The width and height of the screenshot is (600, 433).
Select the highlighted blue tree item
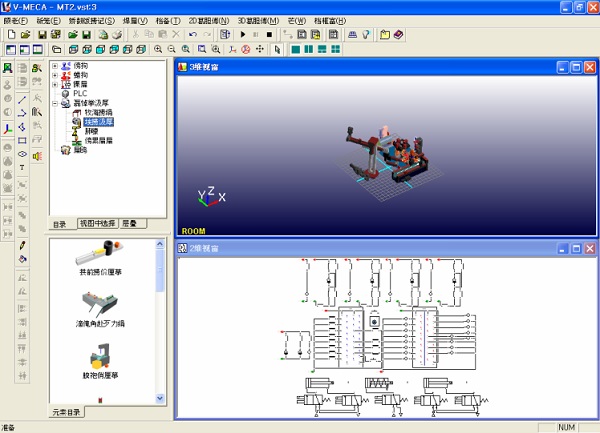tap(98, 122)
